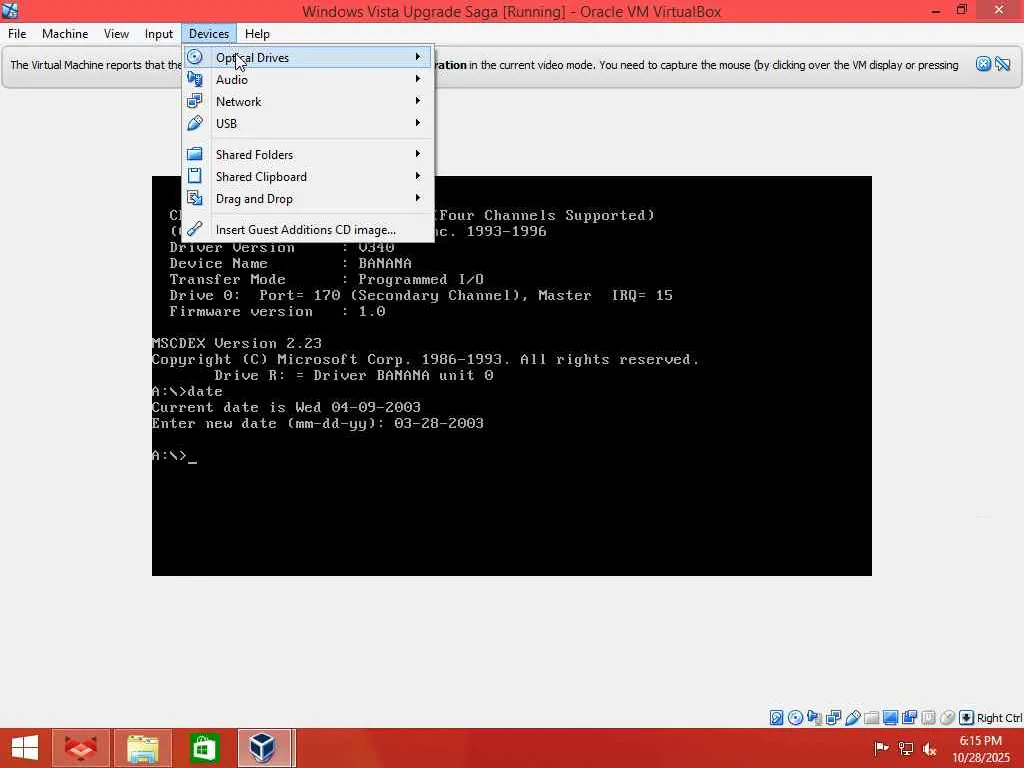Close the Devices menu via its title
This screenshot has width=1024, height=768.
pos(209,34)
